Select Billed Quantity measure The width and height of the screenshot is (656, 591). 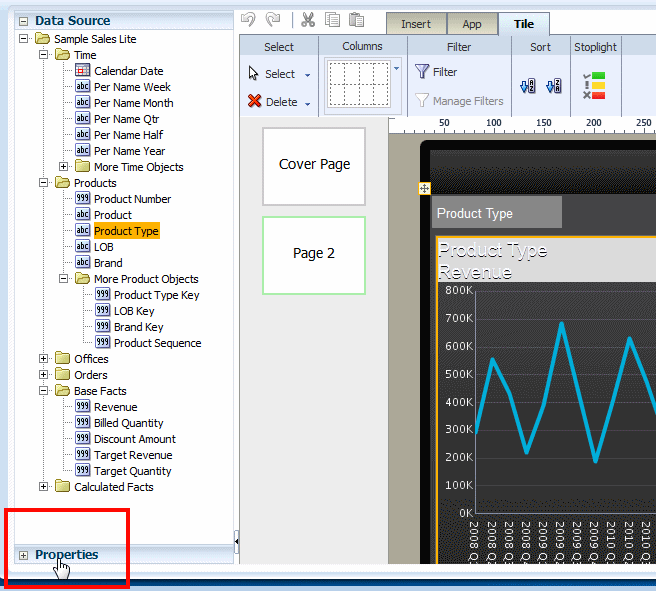tap(128, 423)
